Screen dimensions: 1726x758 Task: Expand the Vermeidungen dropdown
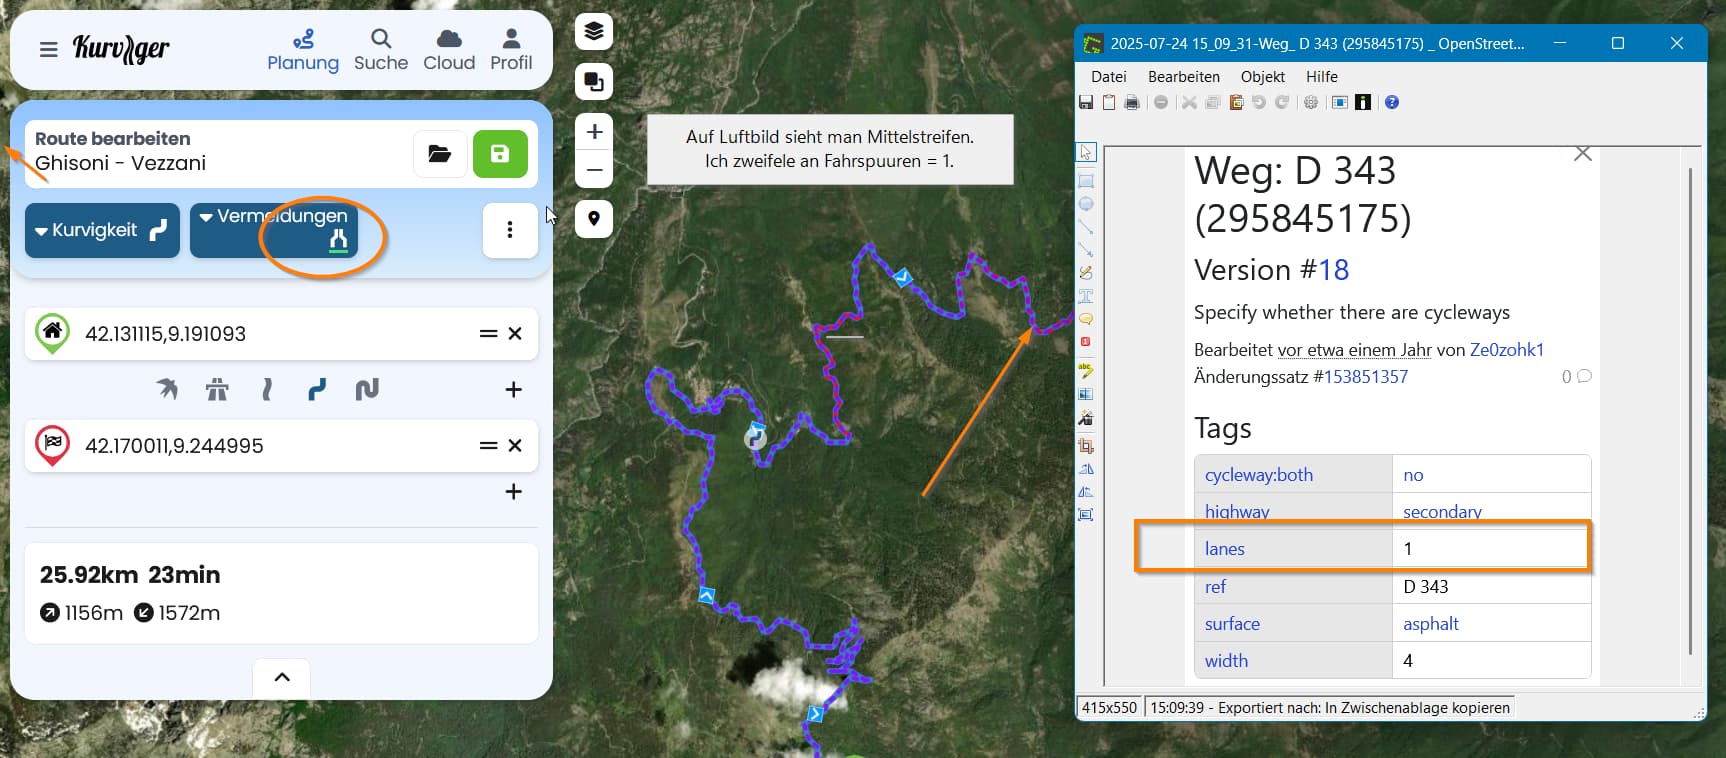pyautogui.click(x=273, y=230)
